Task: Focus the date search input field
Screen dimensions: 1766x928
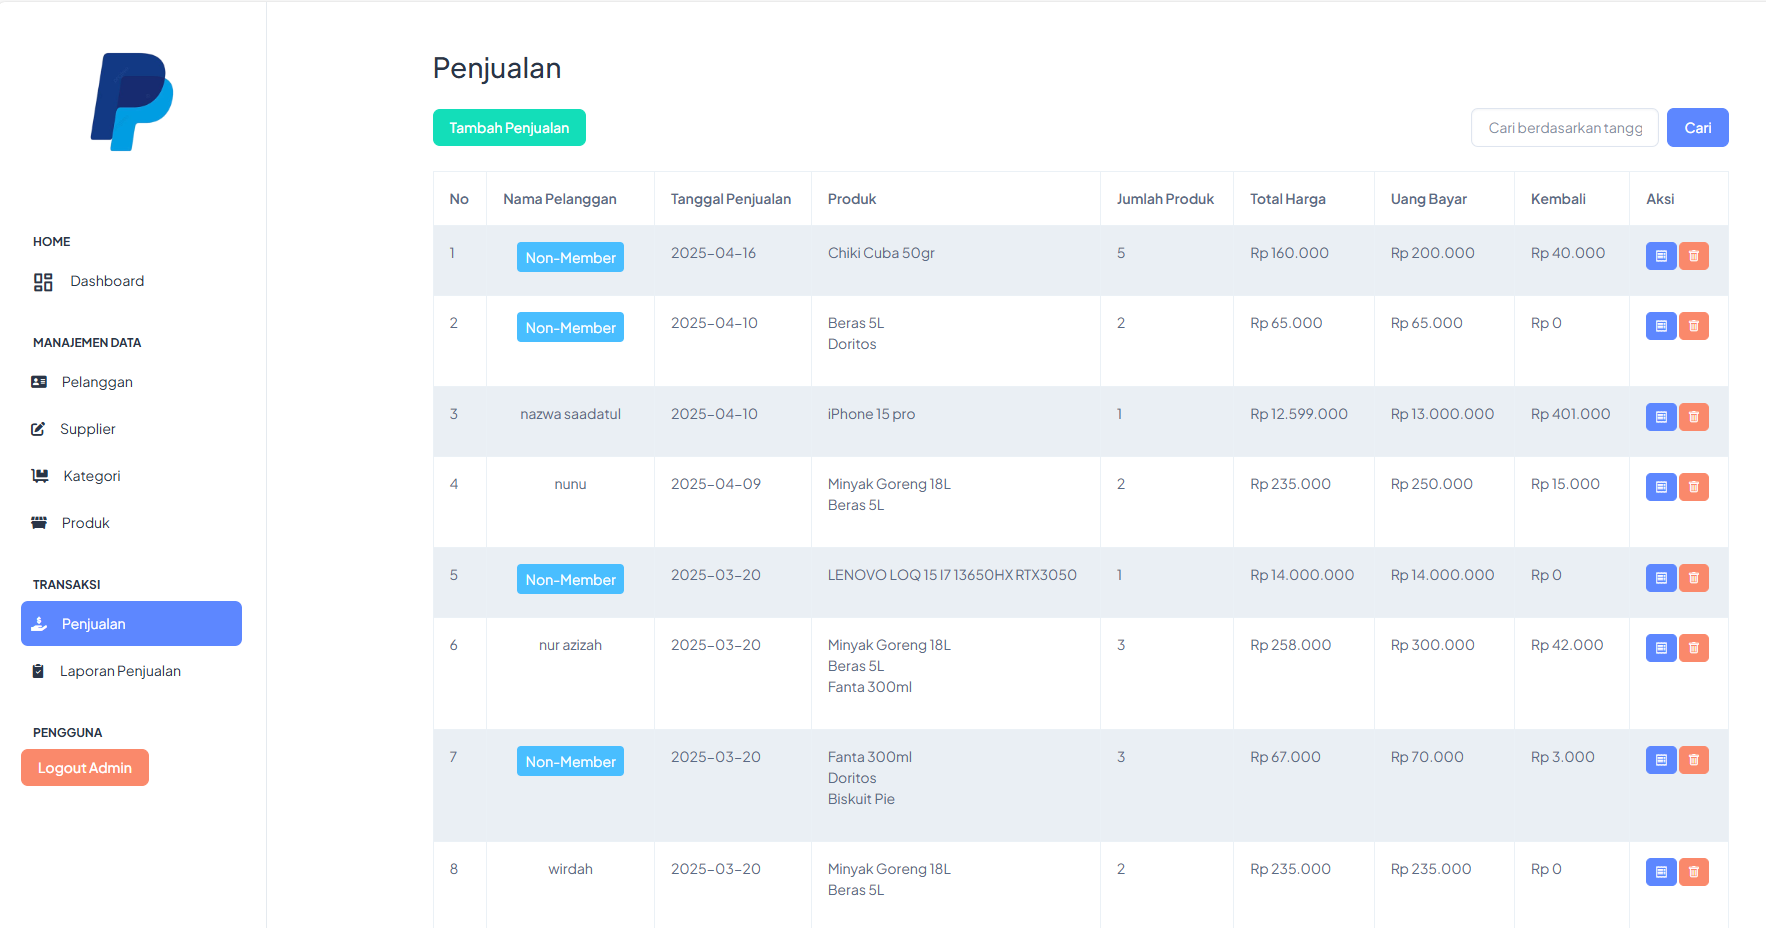Action: click(1565, 128)
